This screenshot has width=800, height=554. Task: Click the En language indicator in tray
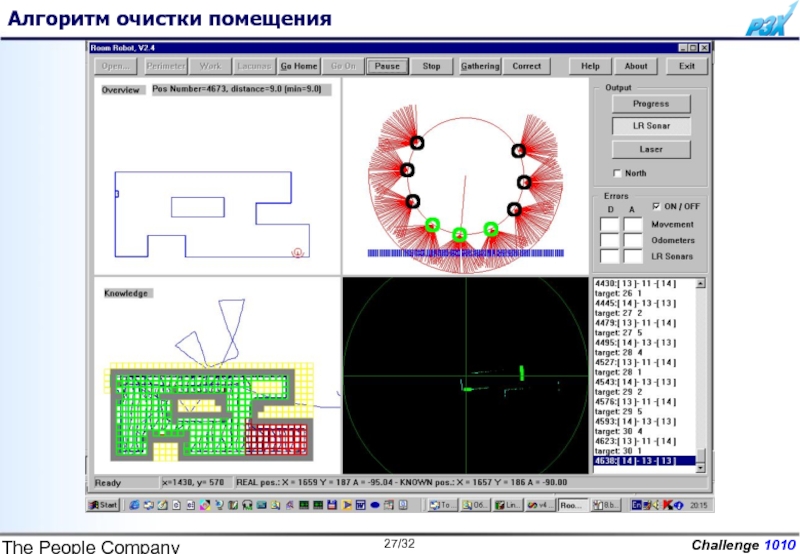click(x=637, y=505)
